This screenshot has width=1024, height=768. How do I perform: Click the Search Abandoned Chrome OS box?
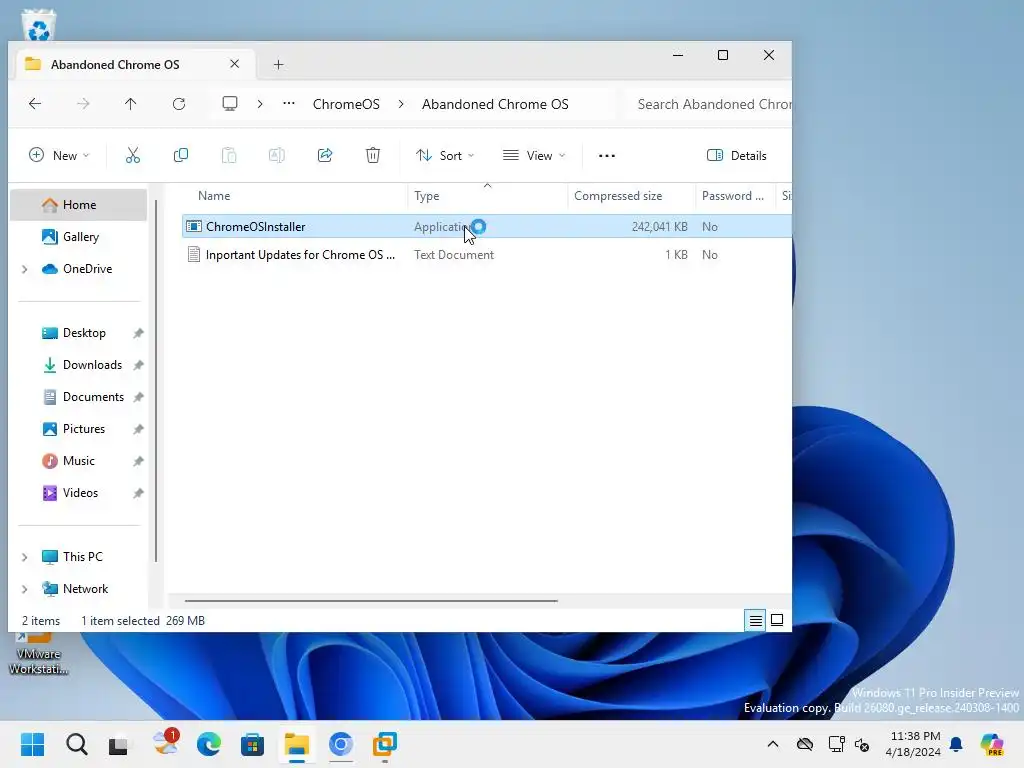pyautogui.click(x=709, y=104)
